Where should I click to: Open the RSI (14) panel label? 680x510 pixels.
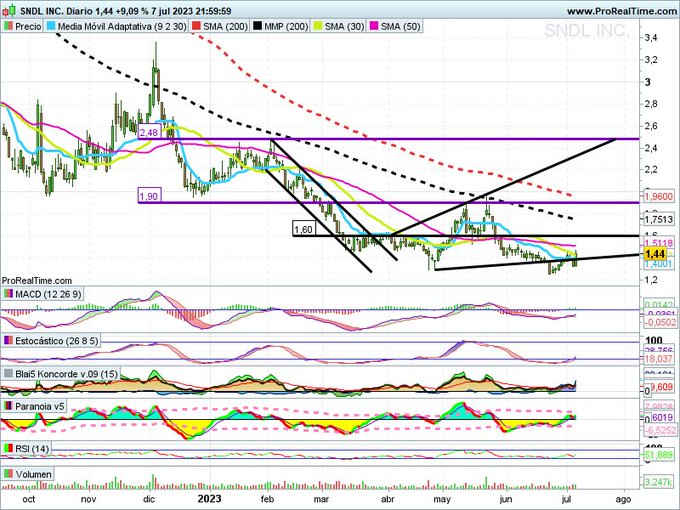pos(32,448)
